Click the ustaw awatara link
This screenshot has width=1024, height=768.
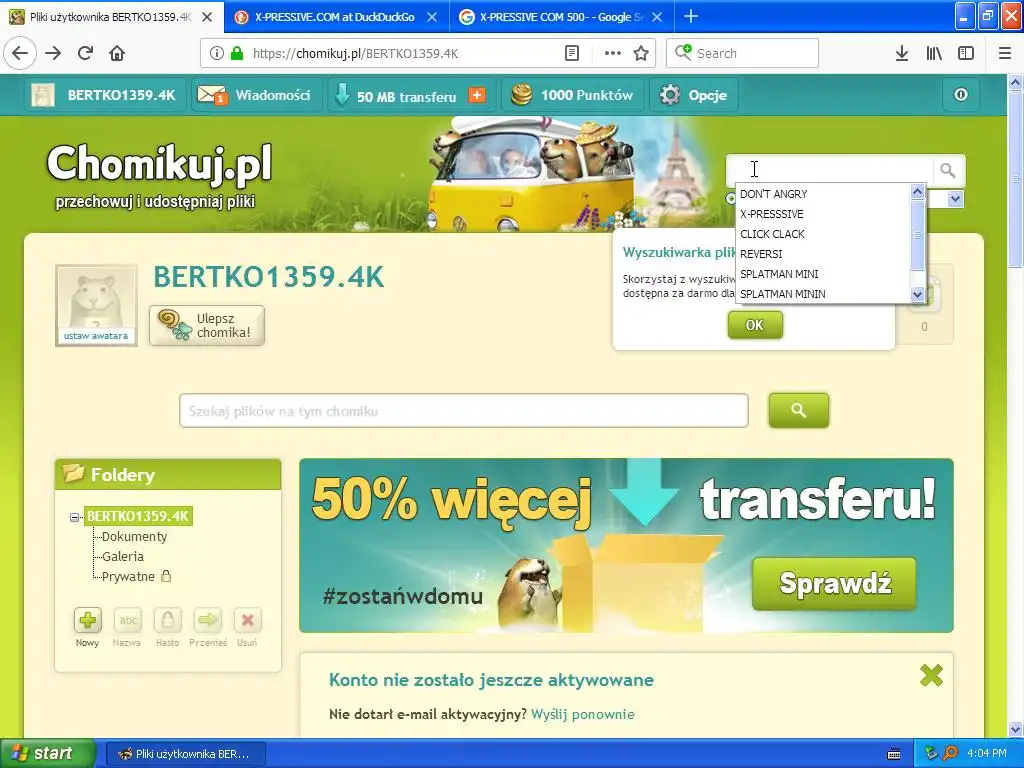(x=96, y=336)
